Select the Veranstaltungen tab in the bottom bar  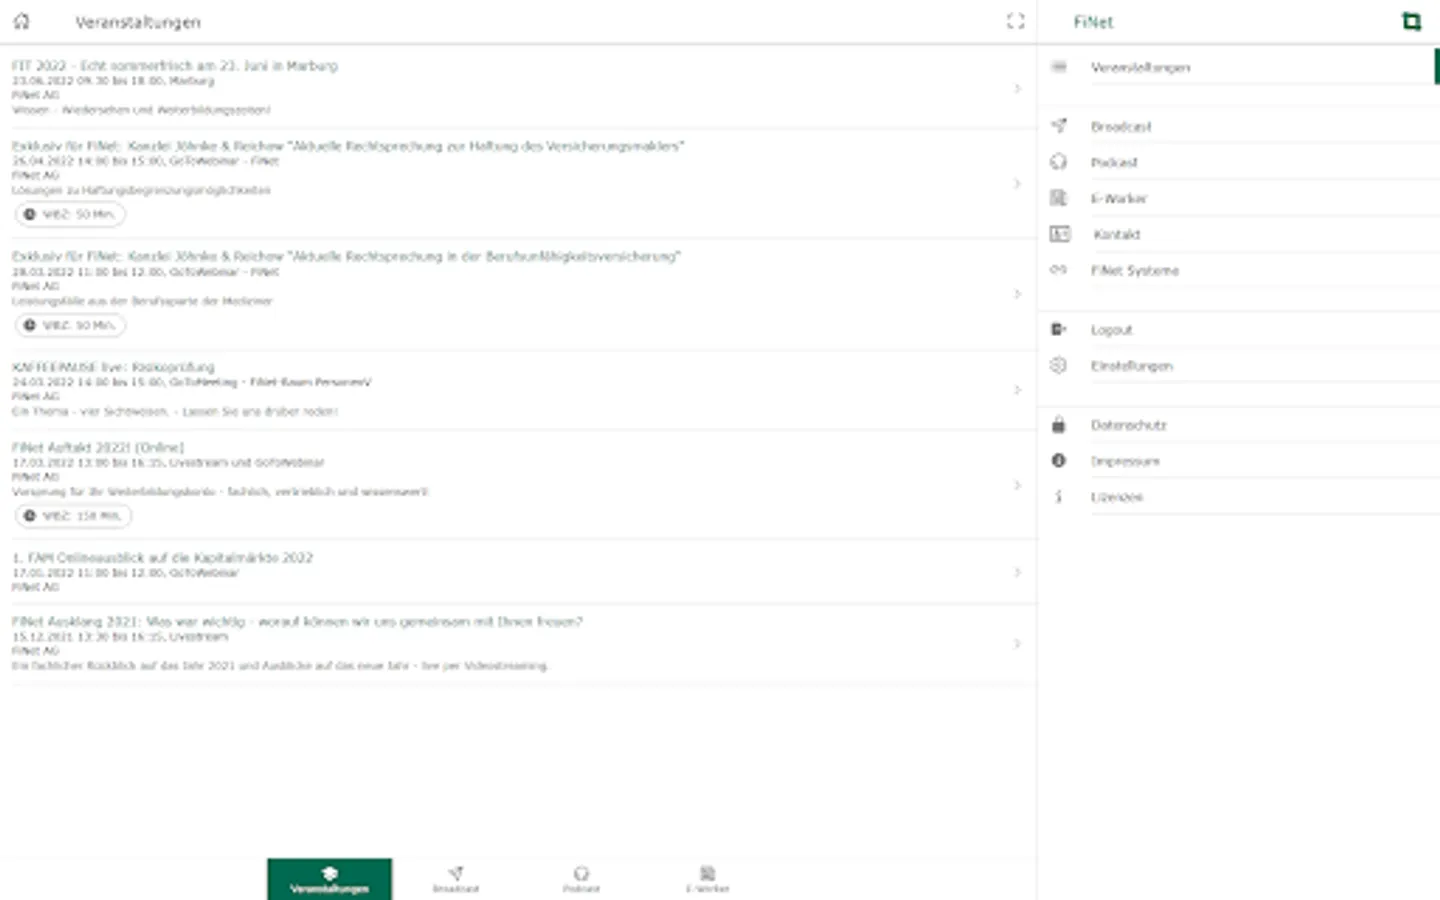point(329,879)
